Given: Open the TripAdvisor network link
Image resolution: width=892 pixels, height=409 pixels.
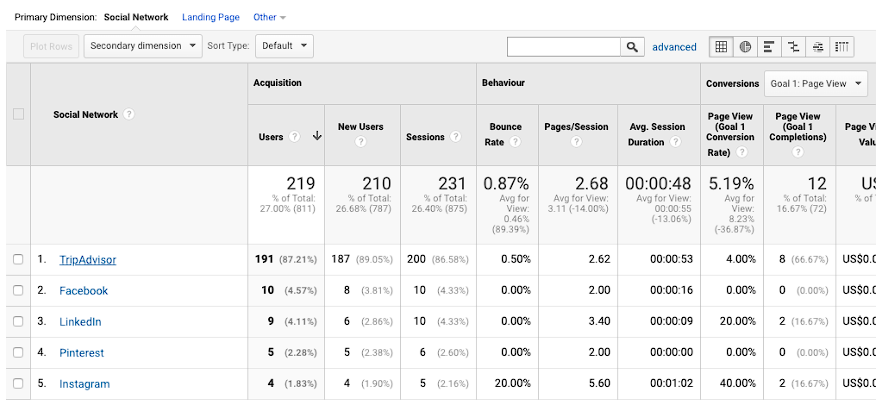Looking at the screenshot, I should [88, 260].
